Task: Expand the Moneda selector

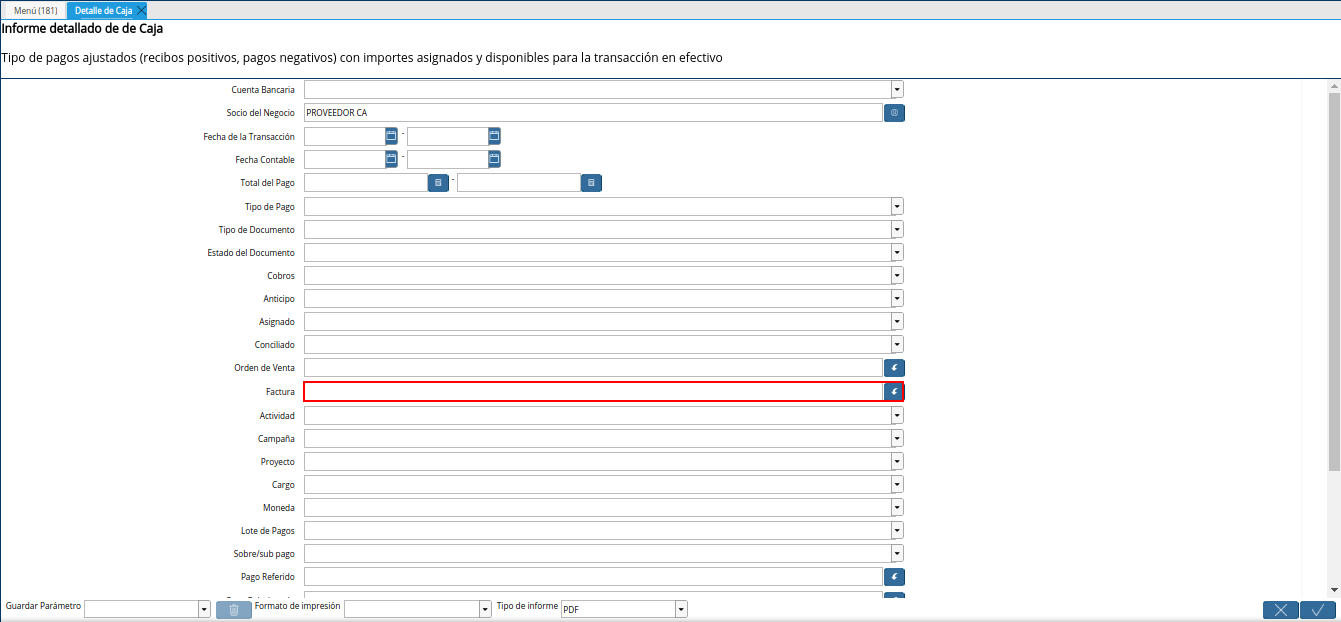Action: (896, 507)
